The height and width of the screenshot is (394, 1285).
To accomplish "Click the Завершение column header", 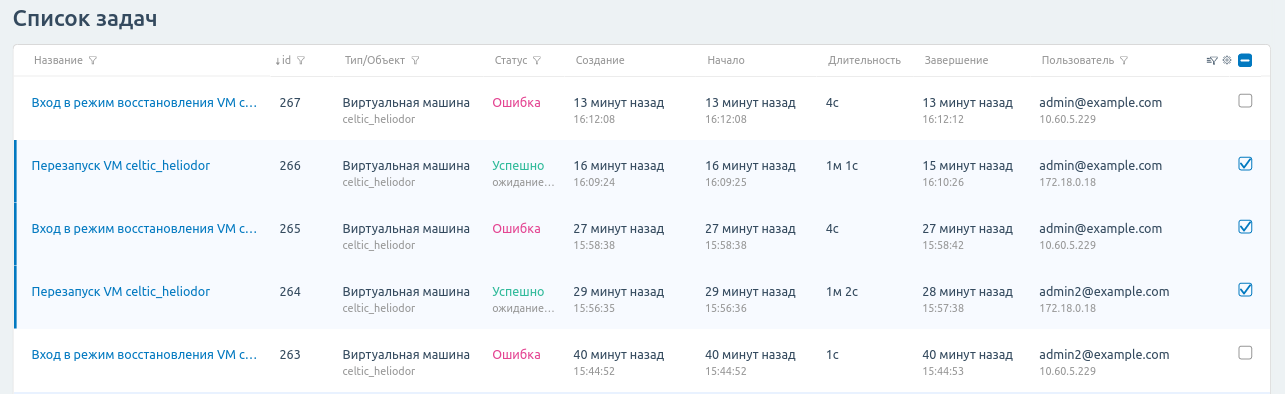I will [x=957, y=61].
